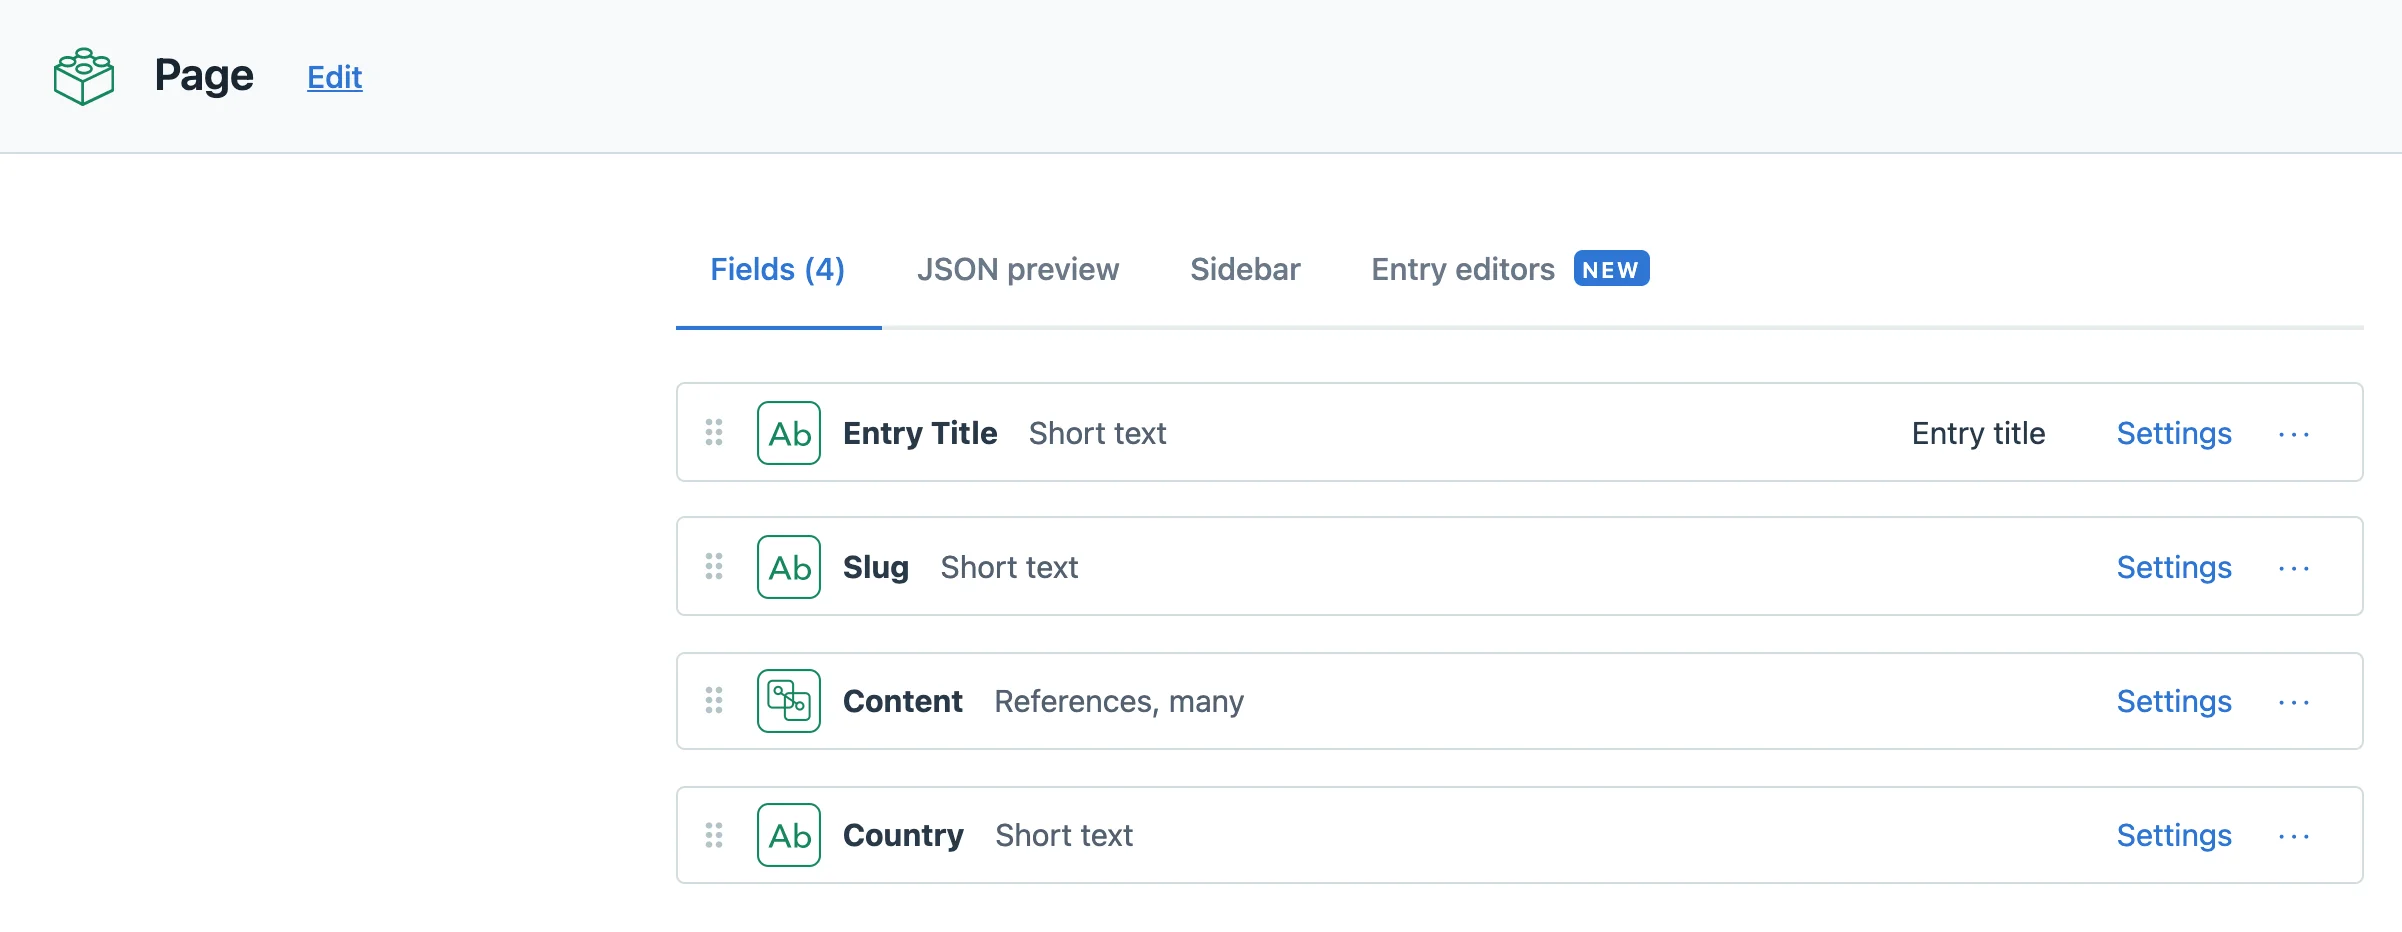Click the NEW badge beside Entry editors

pos(1610,268)
